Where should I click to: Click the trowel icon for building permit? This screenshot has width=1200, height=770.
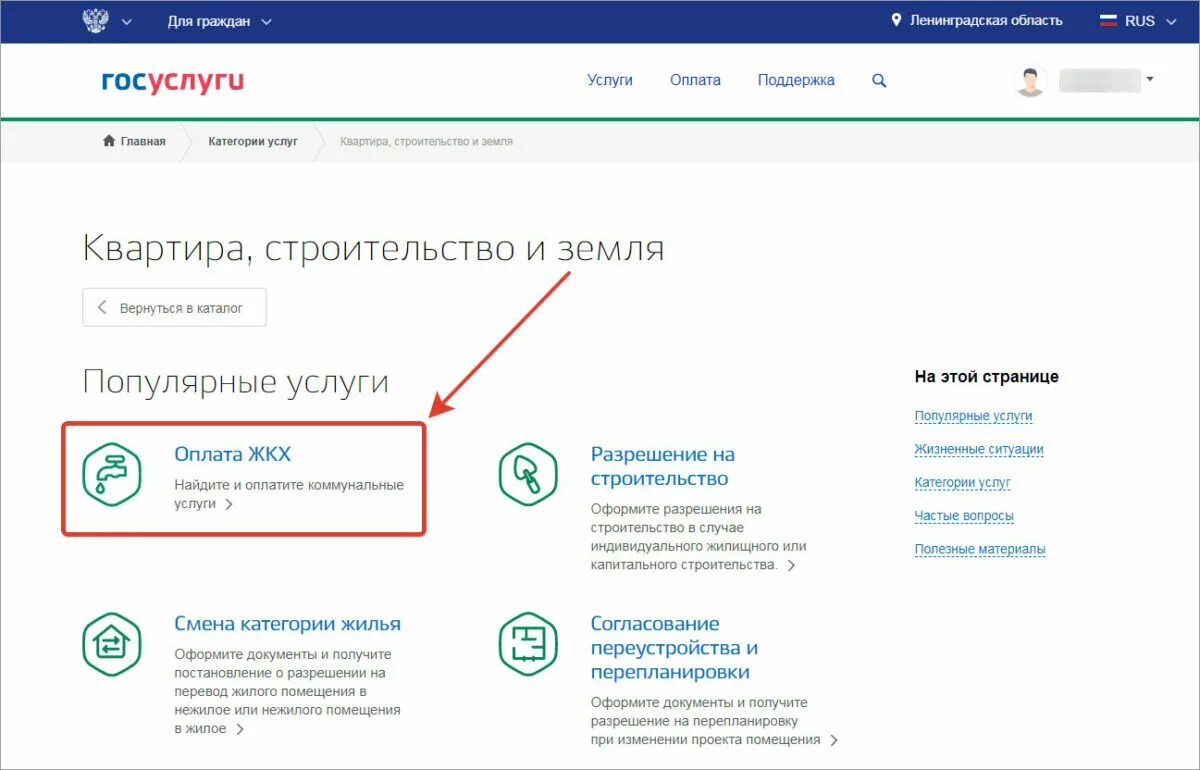pos(528,474)
